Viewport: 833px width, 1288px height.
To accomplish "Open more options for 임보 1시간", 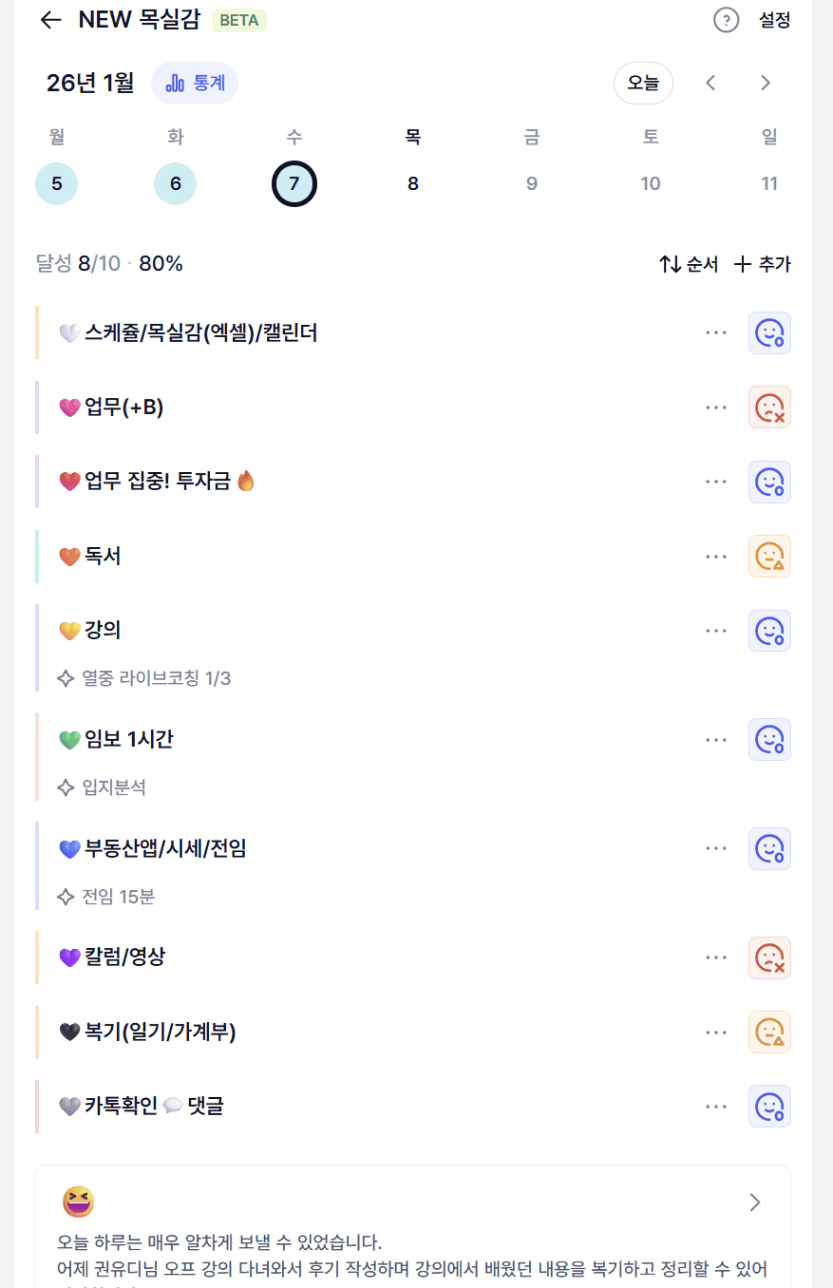I will coord(716,740).
